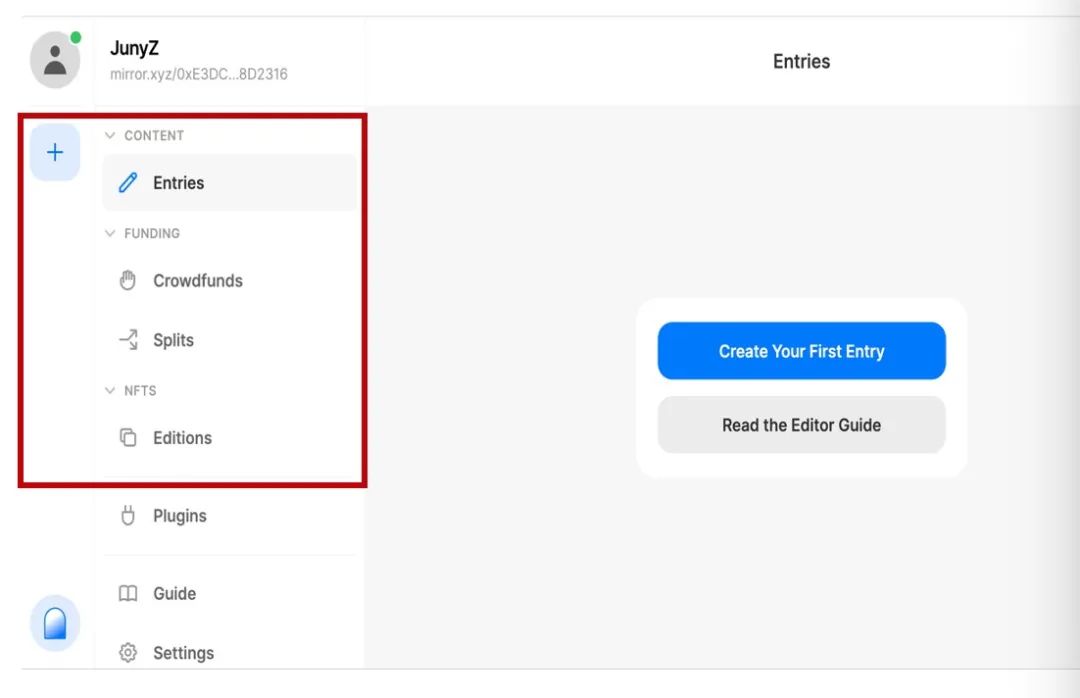Collapse the NFTS section chevron
The width and height of the screenshot is (1080, 698).
click(x=110, y=391)
